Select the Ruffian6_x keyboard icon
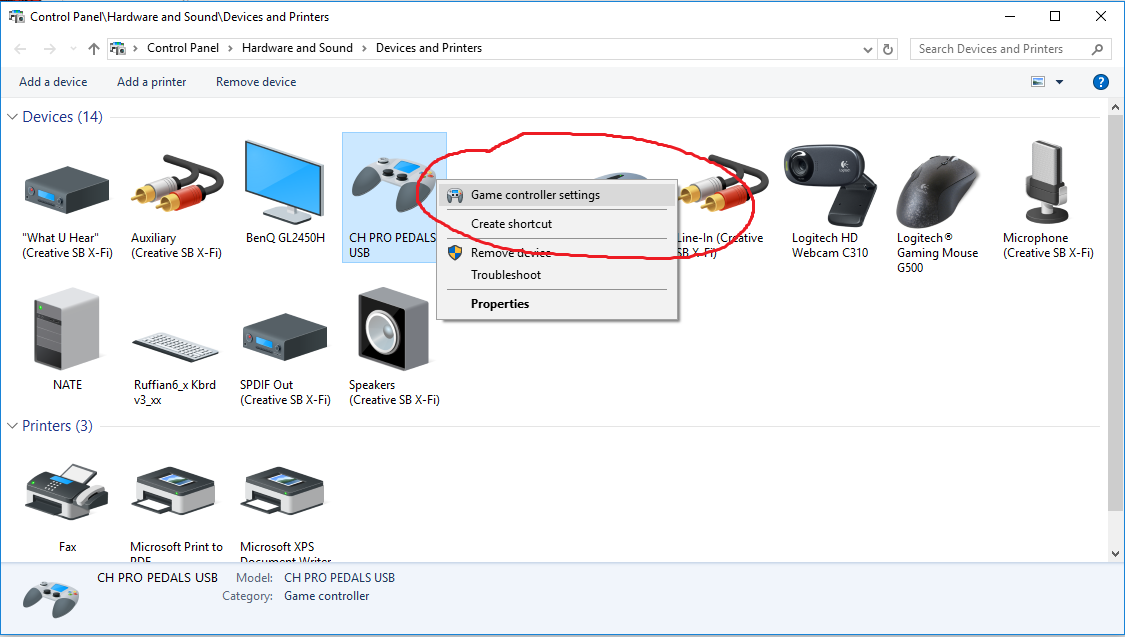Viewport: 1125px width, 637px height. (176, 347)
